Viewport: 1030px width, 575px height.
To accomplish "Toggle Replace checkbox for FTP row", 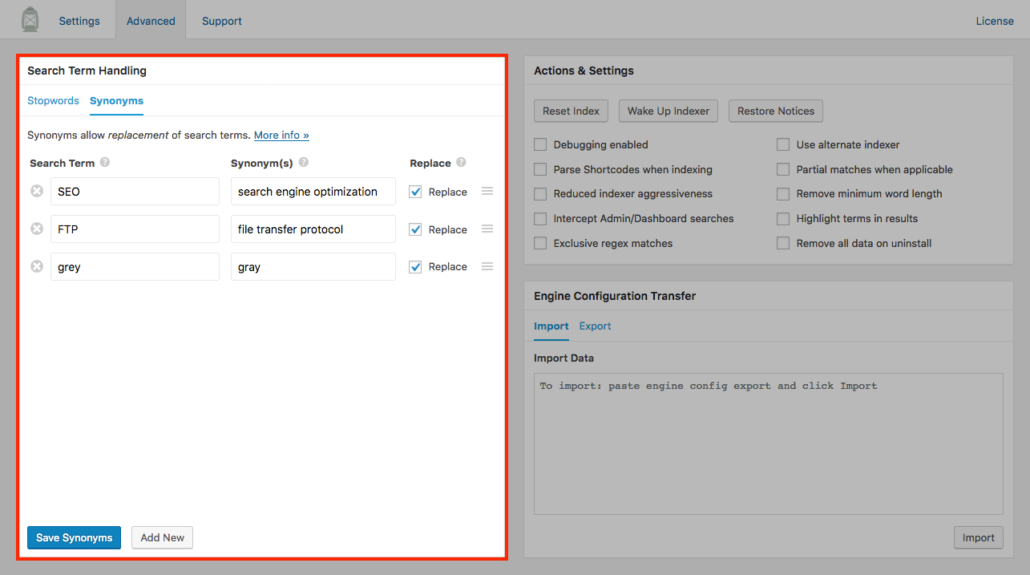I will (415, 229).
